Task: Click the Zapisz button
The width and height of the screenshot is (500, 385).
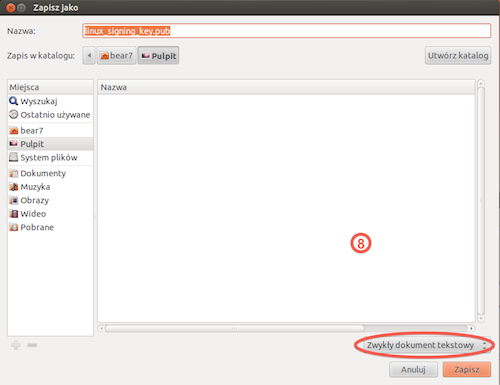Action: [467, 370]
